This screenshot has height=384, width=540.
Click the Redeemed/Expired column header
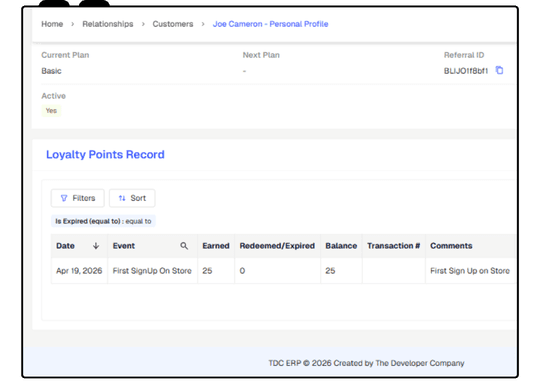(277, 246)
